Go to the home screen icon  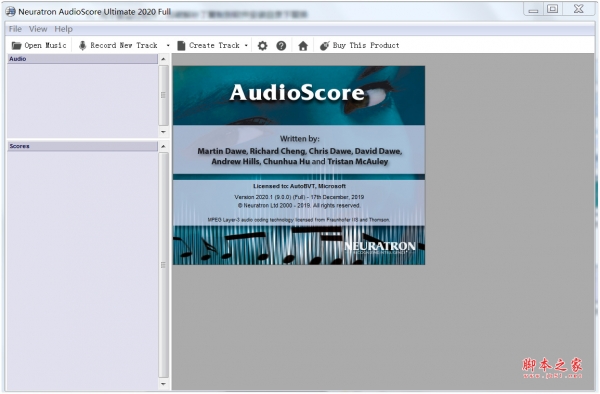[x=303, y=46]
